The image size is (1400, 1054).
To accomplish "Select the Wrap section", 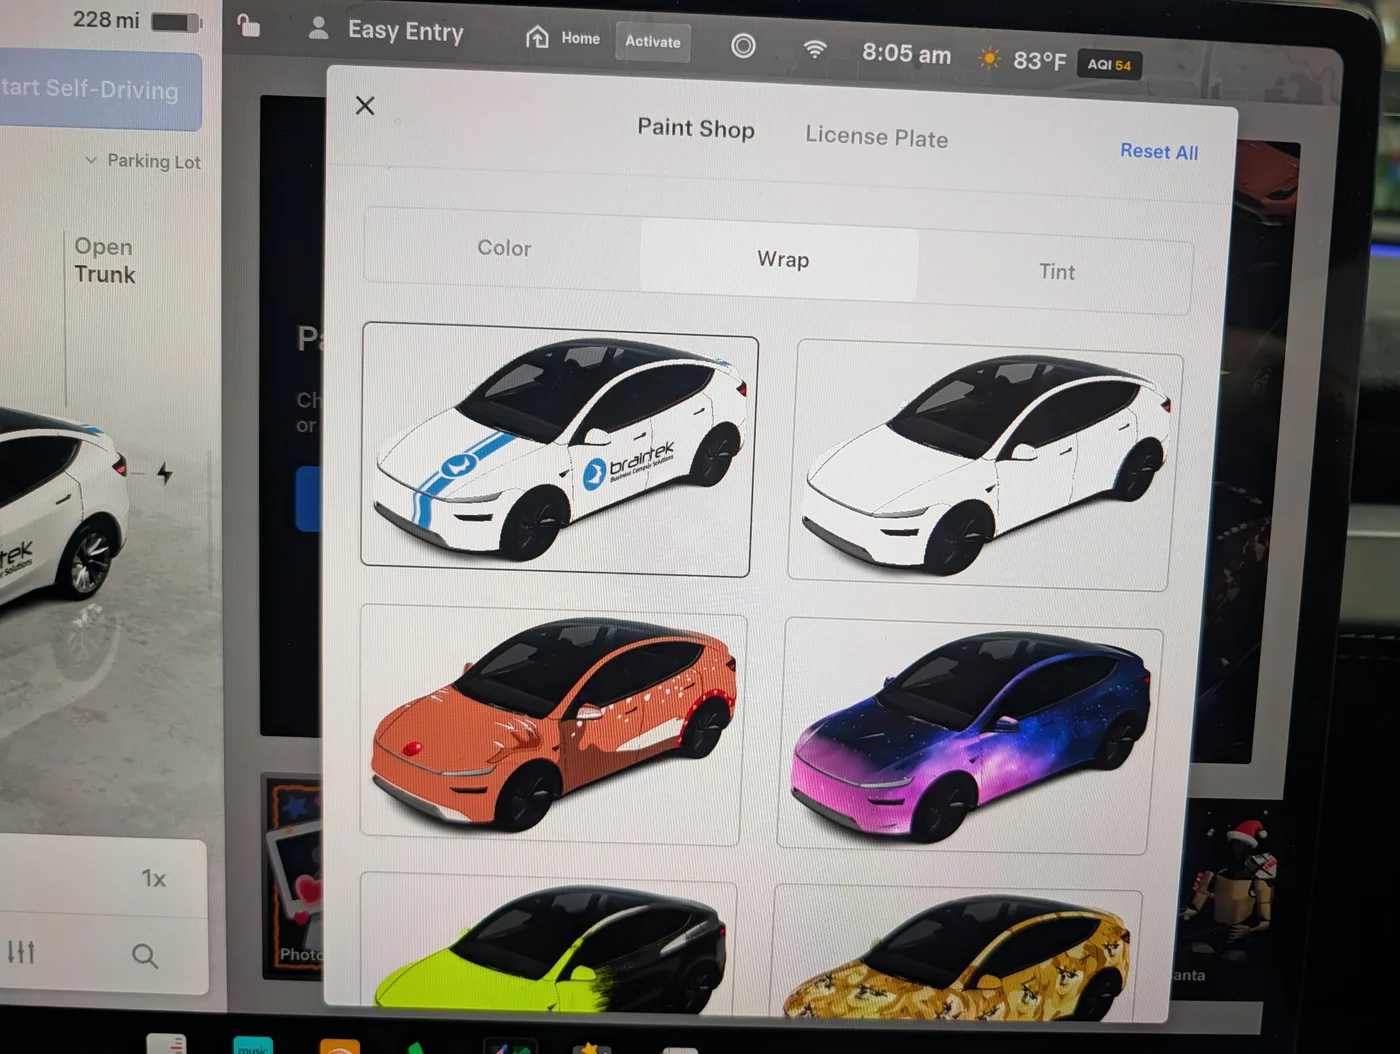I will (781, 260).
